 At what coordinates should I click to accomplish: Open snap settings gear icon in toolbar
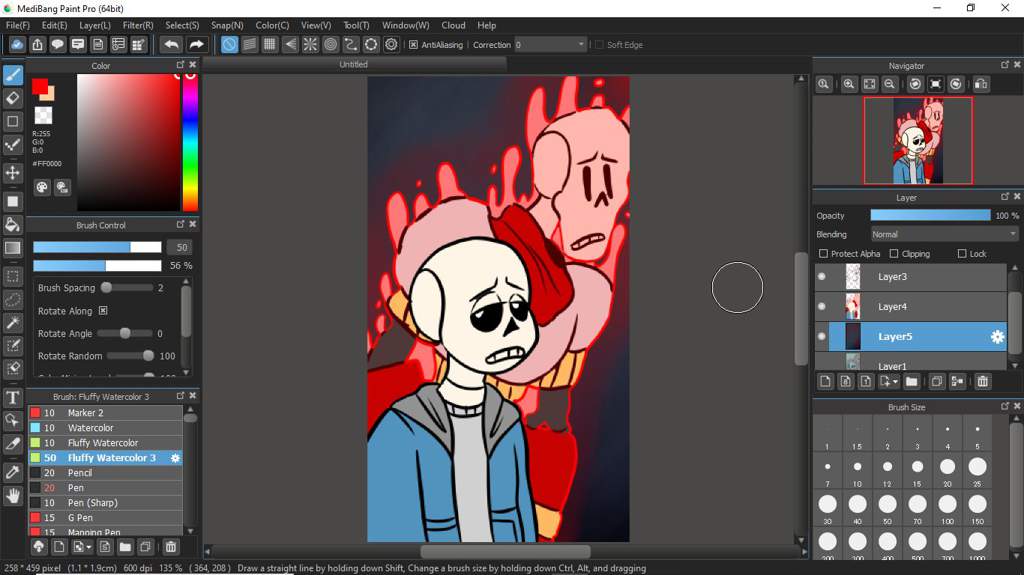(391, 44)
